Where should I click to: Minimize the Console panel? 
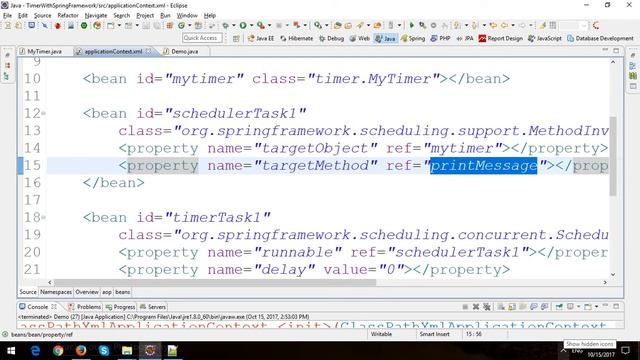[605, 306]
